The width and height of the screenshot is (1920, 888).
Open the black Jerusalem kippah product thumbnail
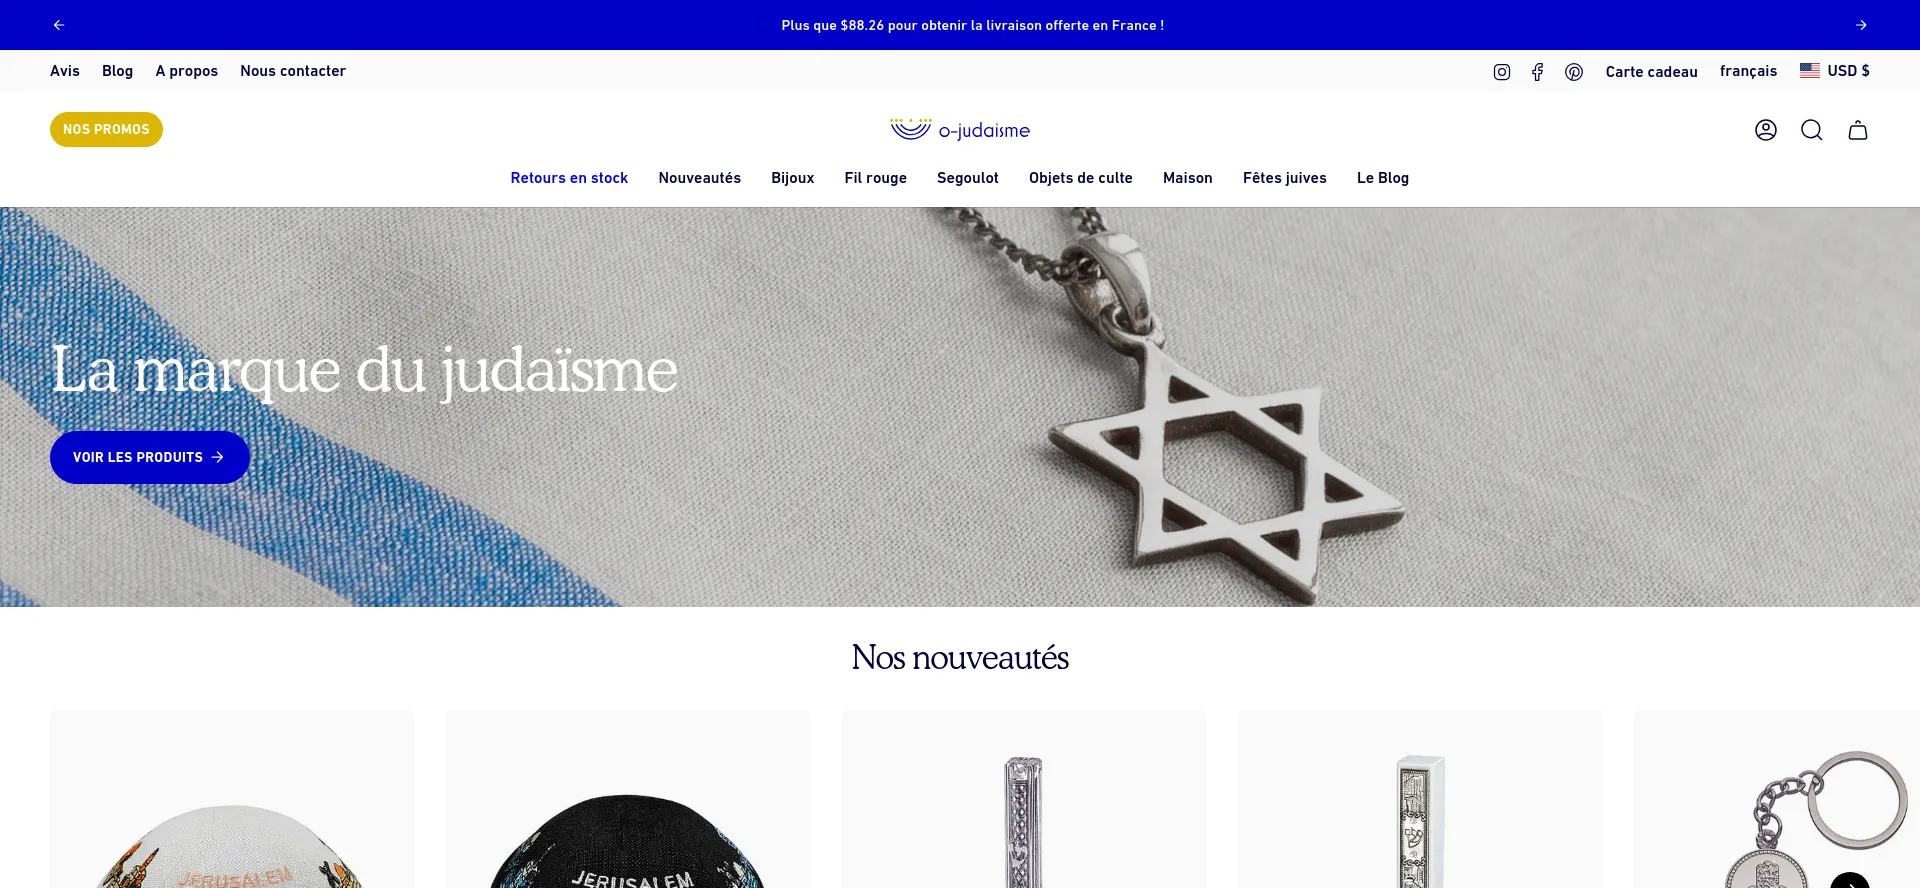[x=628, y=800]
